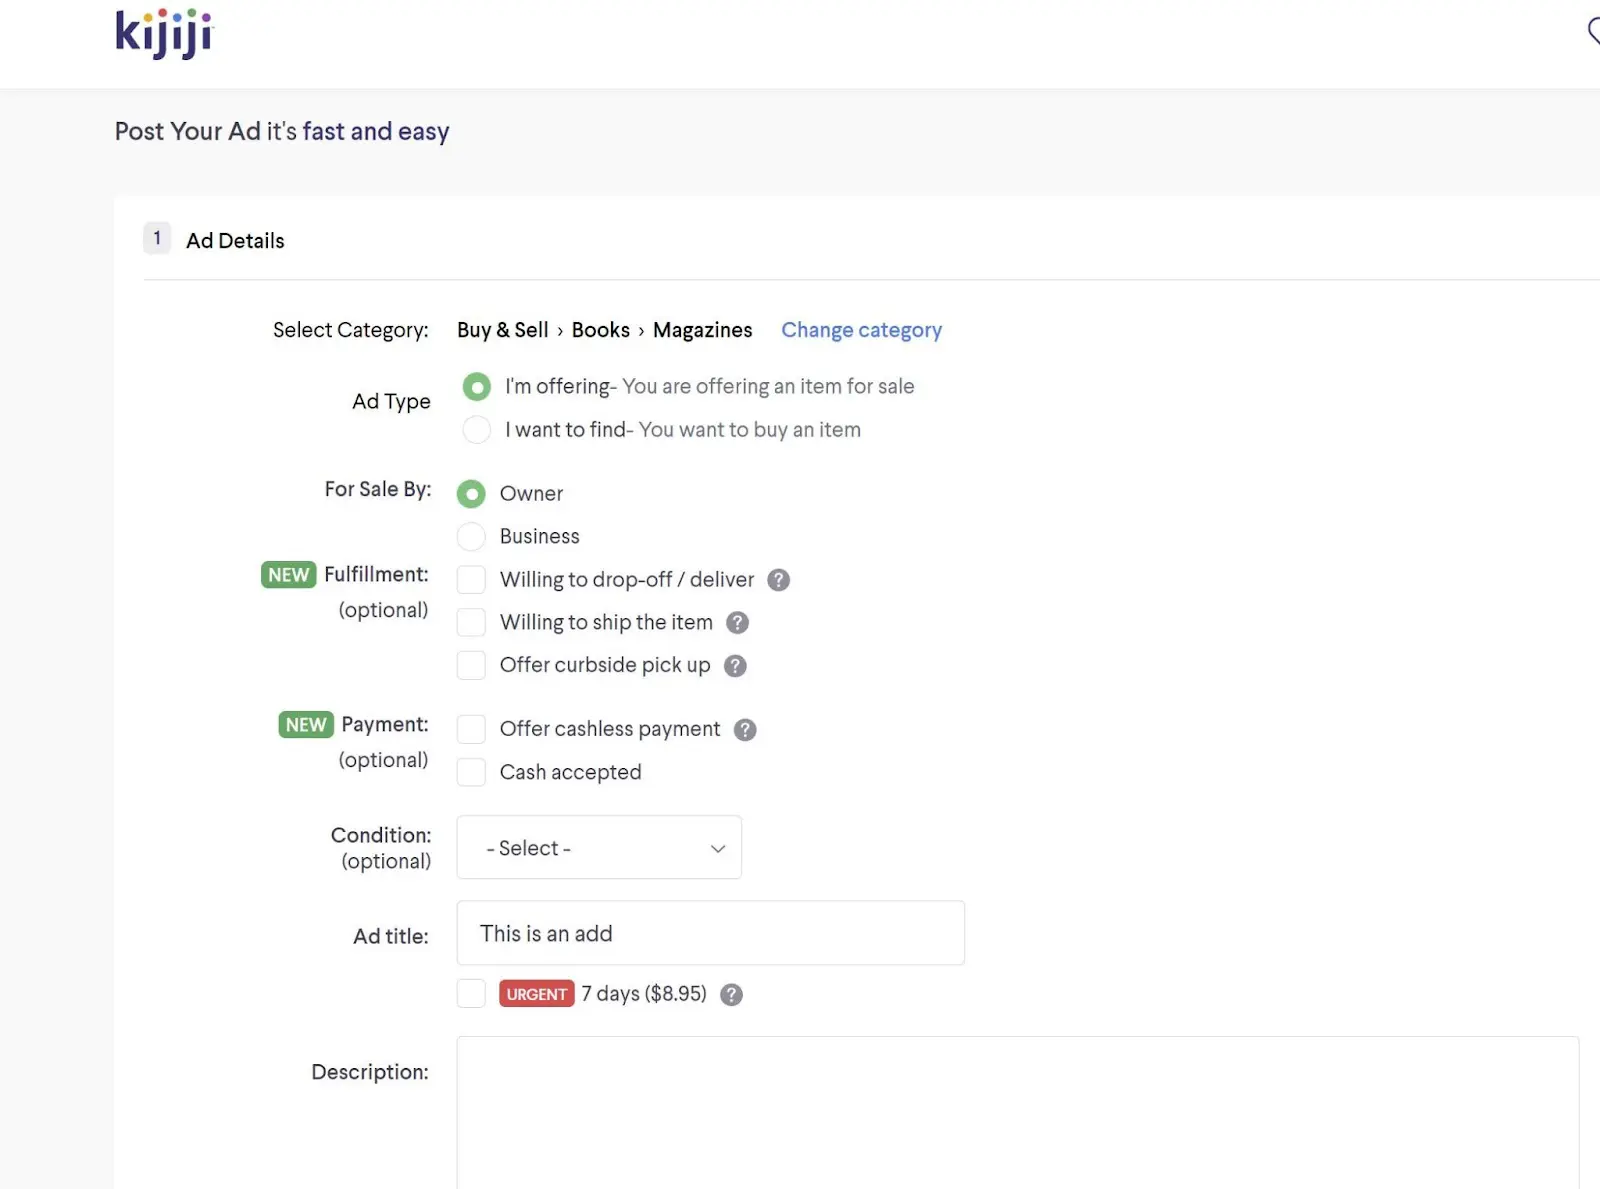Show help for Urgent 7 days option
The width and height of the screenshot is (1600, 1189).
click(x=732, y=995)
